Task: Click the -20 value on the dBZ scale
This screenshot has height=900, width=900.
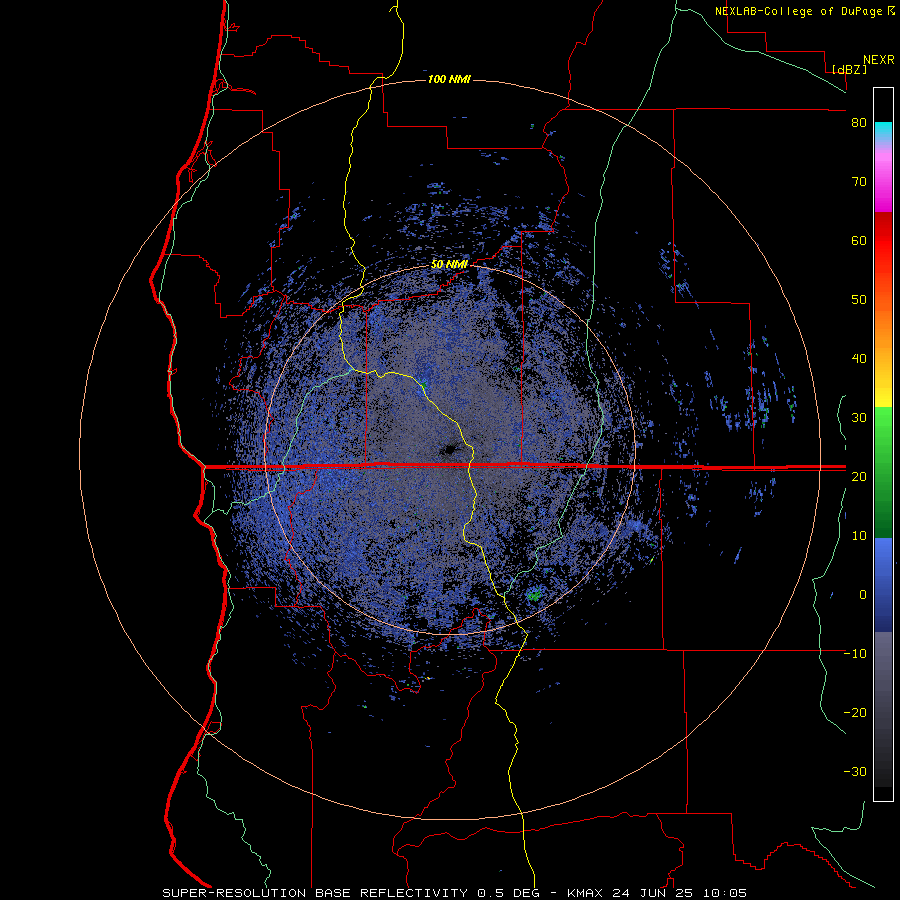Action: click(855, 712)
